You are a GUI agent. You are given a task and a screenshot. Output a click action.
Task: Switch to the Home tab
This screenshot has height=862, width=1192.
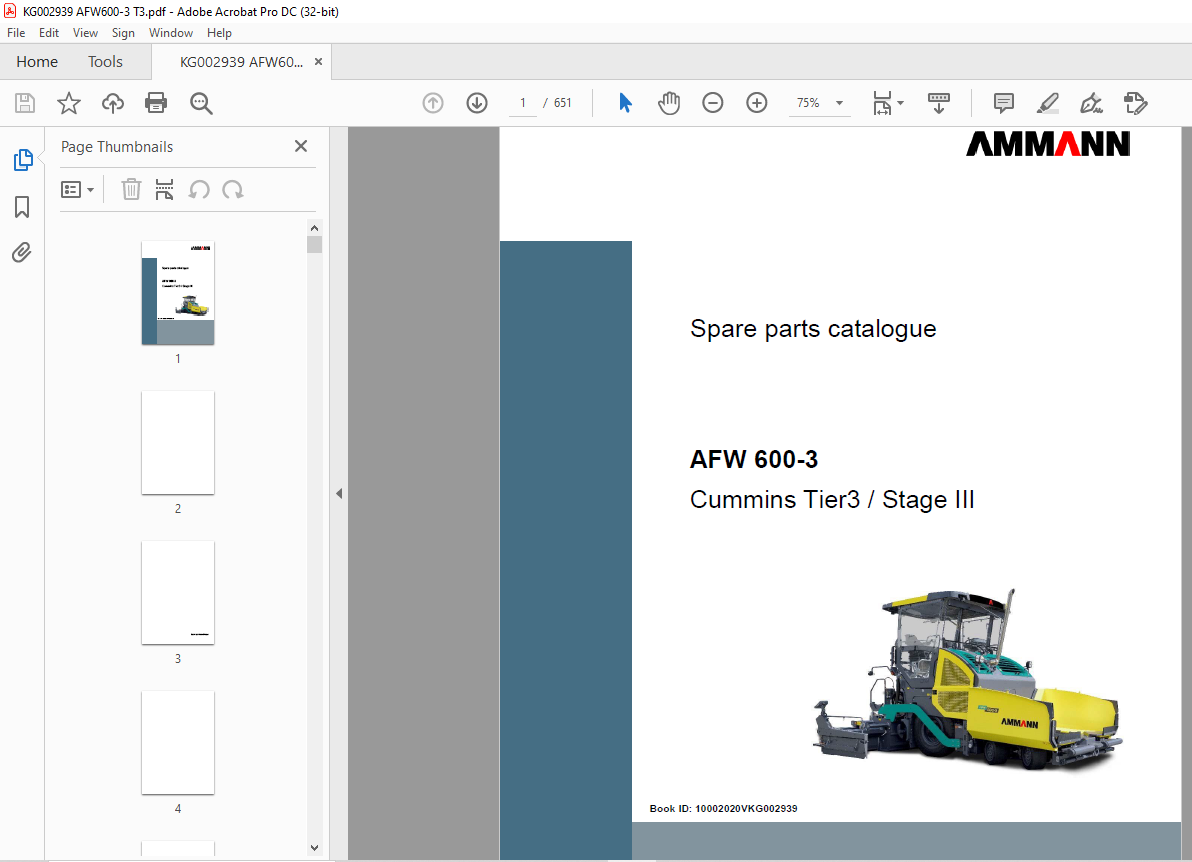coord(36,62)
